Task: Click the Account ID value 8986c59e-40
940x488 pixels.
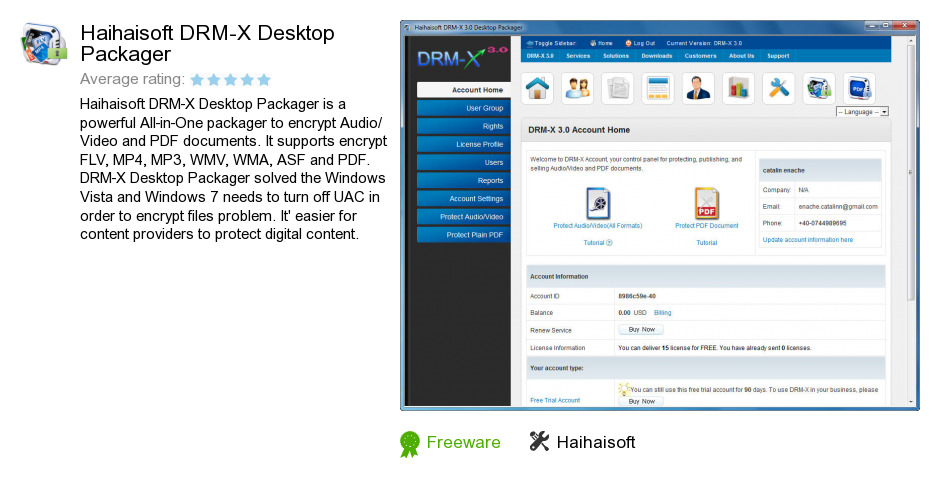Action: pos(637,296)
